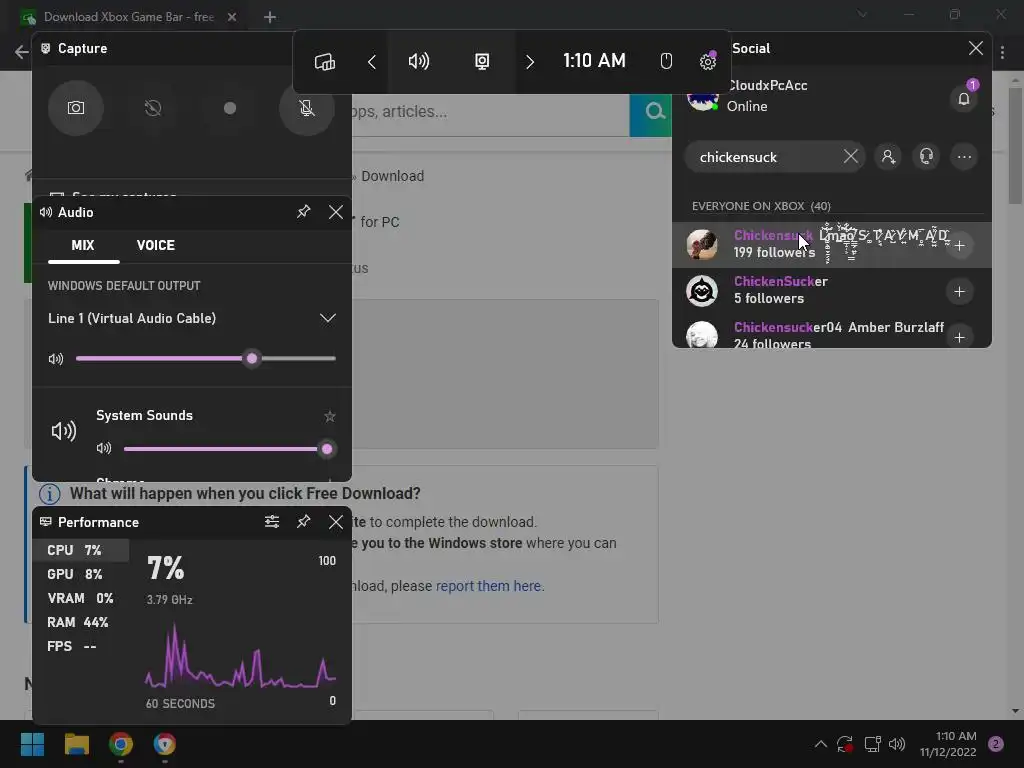Click the previous widget arrow on Game Bar
The image size is (1024, 768).
[372, 61]
